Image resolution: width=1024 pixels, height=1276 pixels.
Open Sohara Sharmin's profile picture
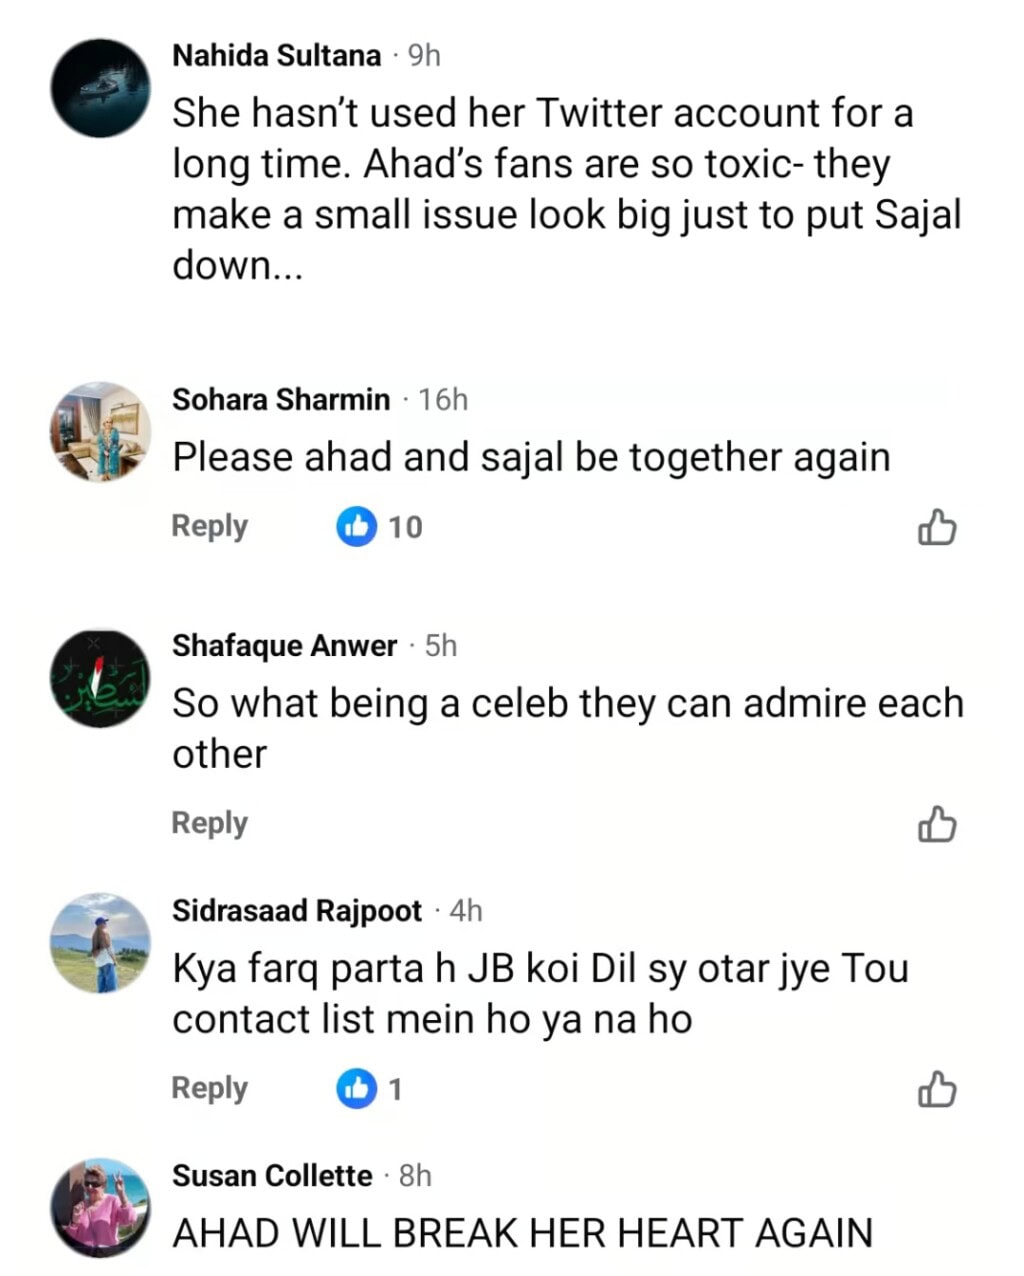(x=100, y=431)
